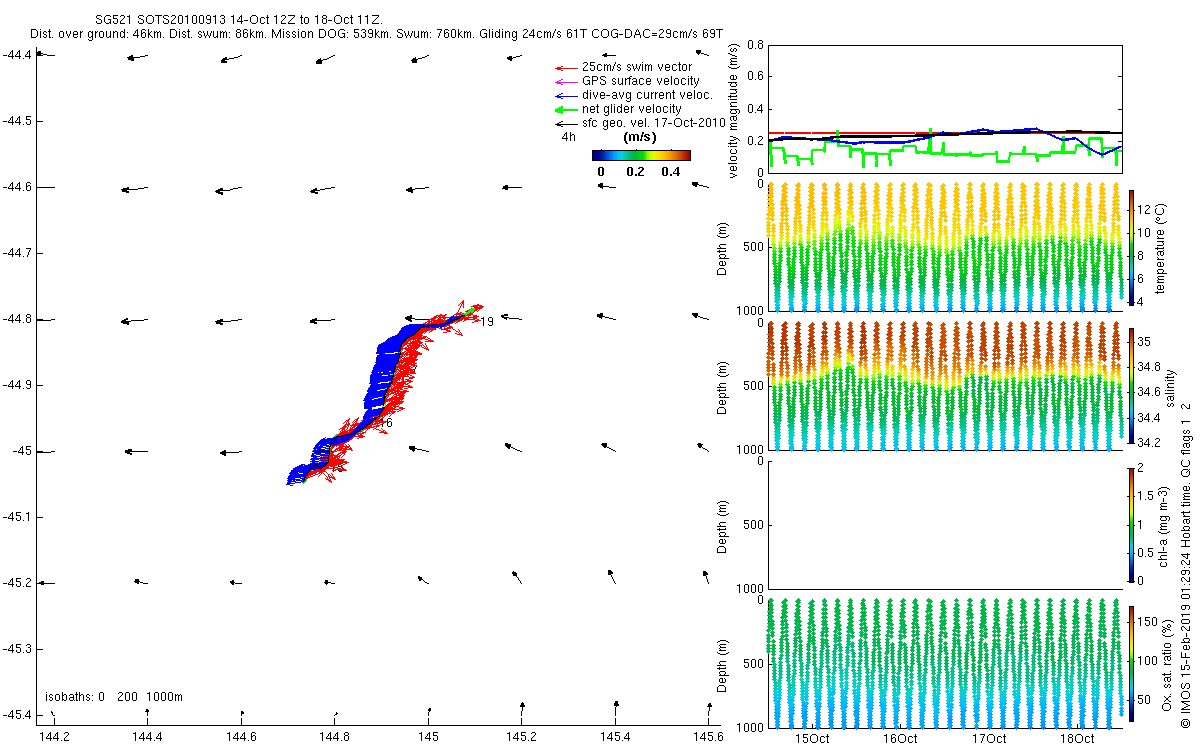Click longitude tick '145.6' on the map
The image size is (1200, 750).
(x=709, y=737)
